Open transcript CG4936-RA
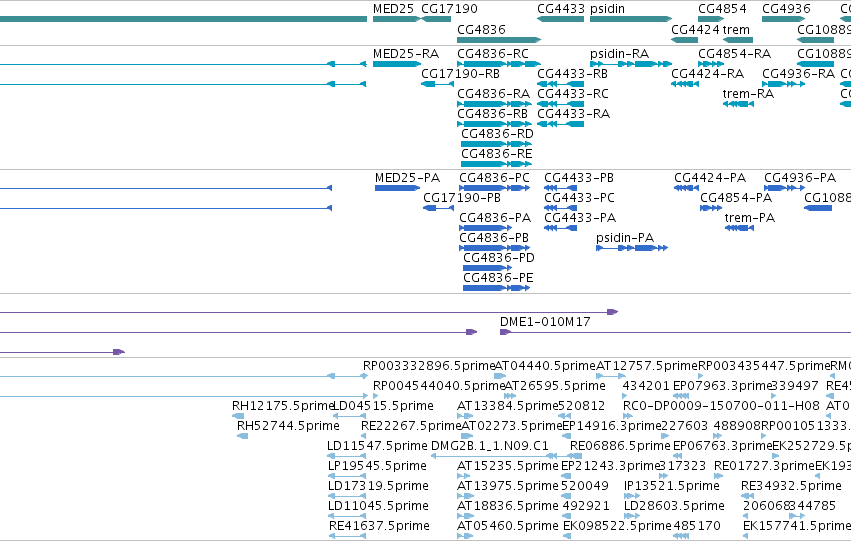Screen dimensions: 851x541 pyautogui.click(x=798, y=74)
